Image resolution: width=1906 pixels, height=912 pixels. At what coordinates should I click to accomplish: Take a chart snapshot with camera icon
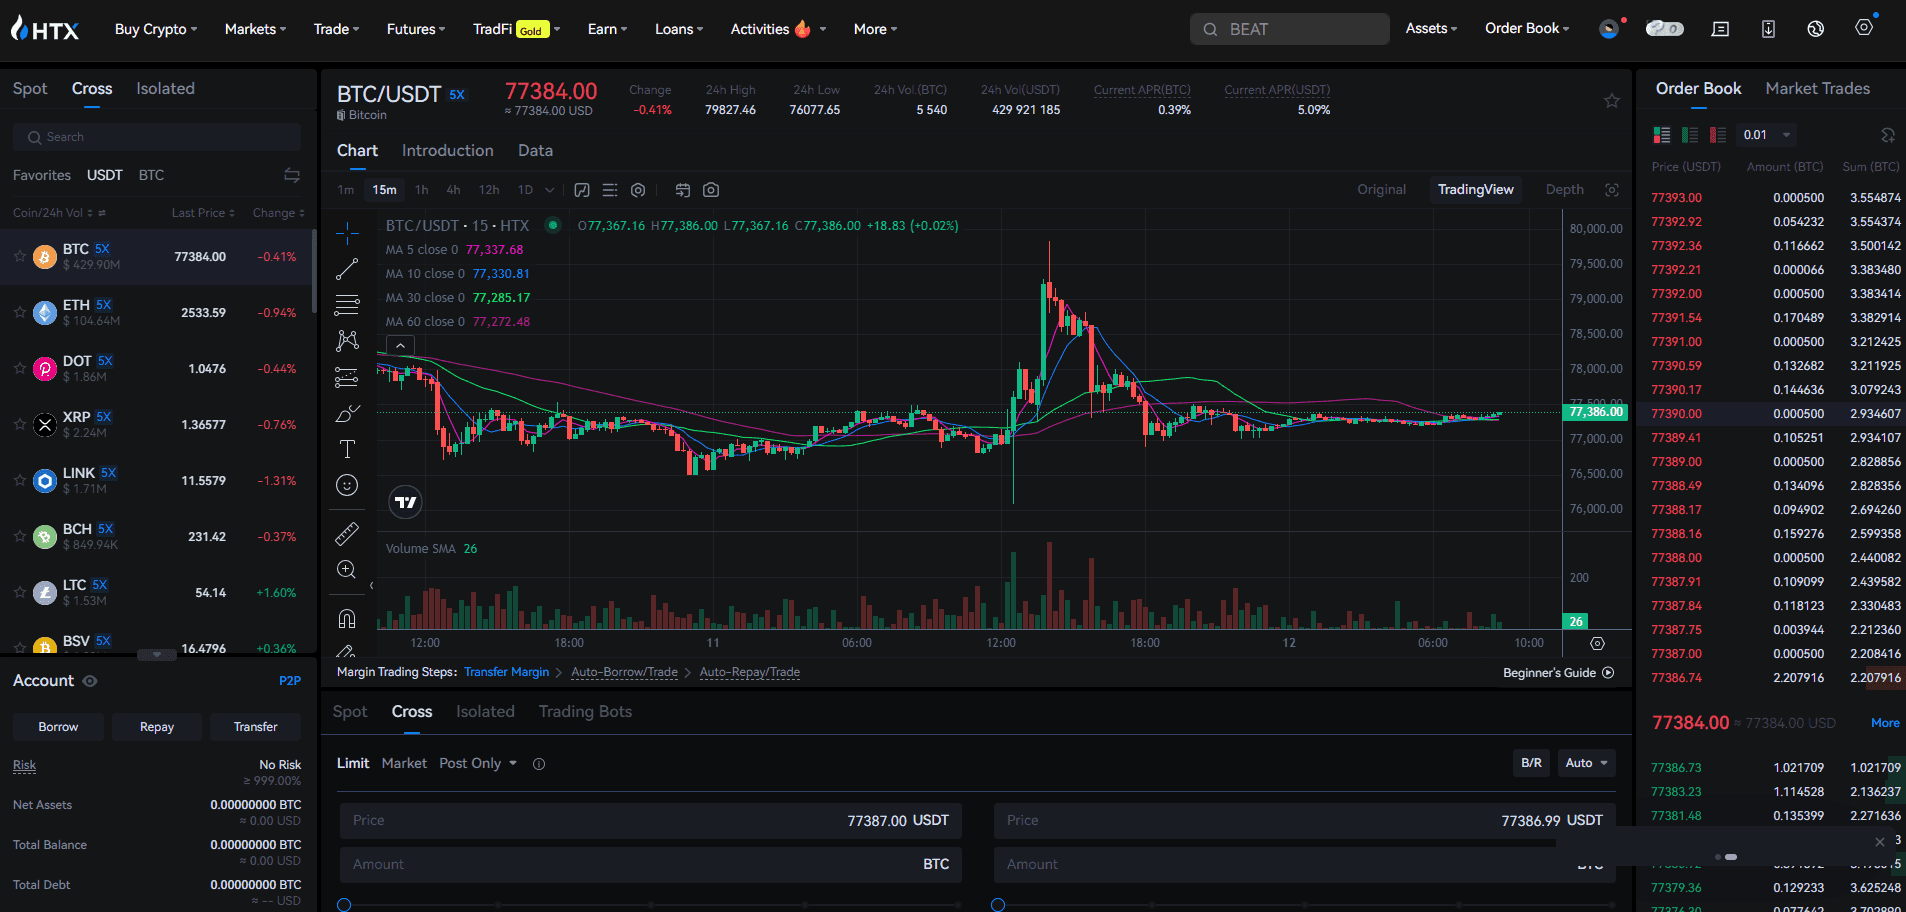click(711, 190)
